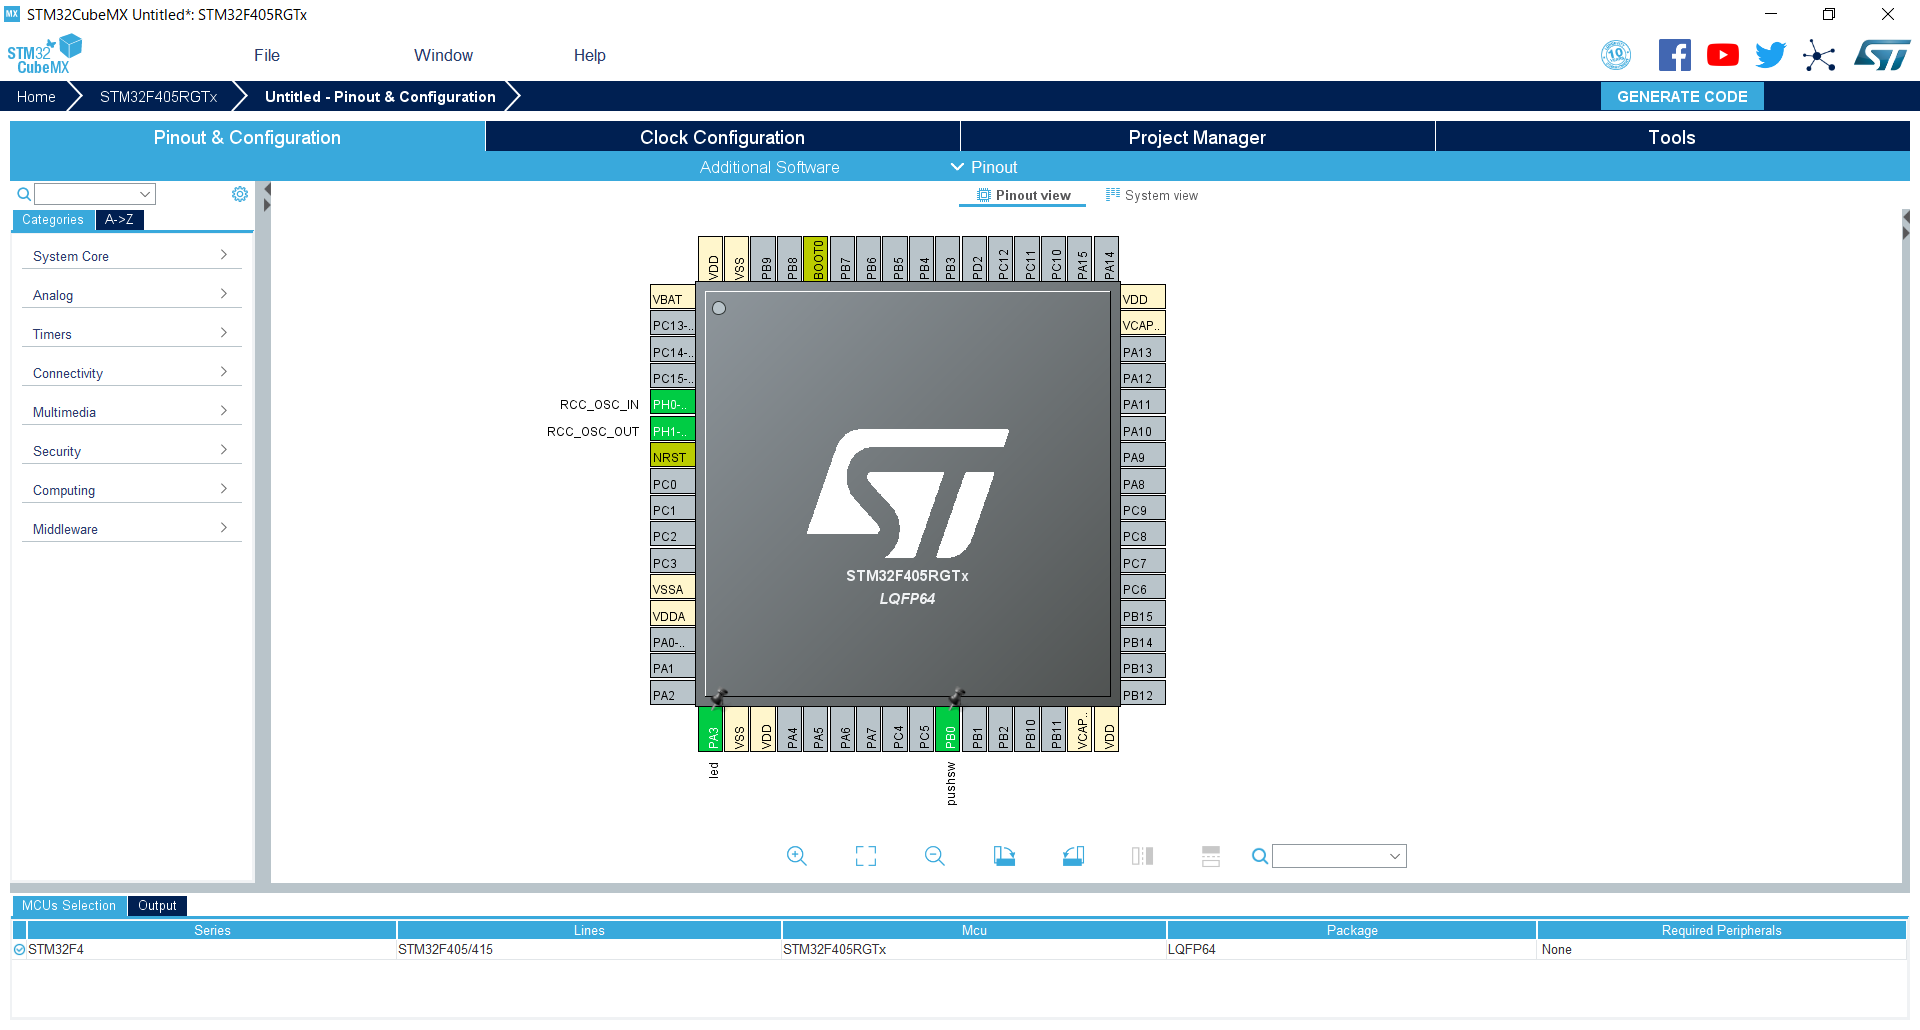Expand the Middleware category
Screen dimensions: 1920x1030
[131, 529]
